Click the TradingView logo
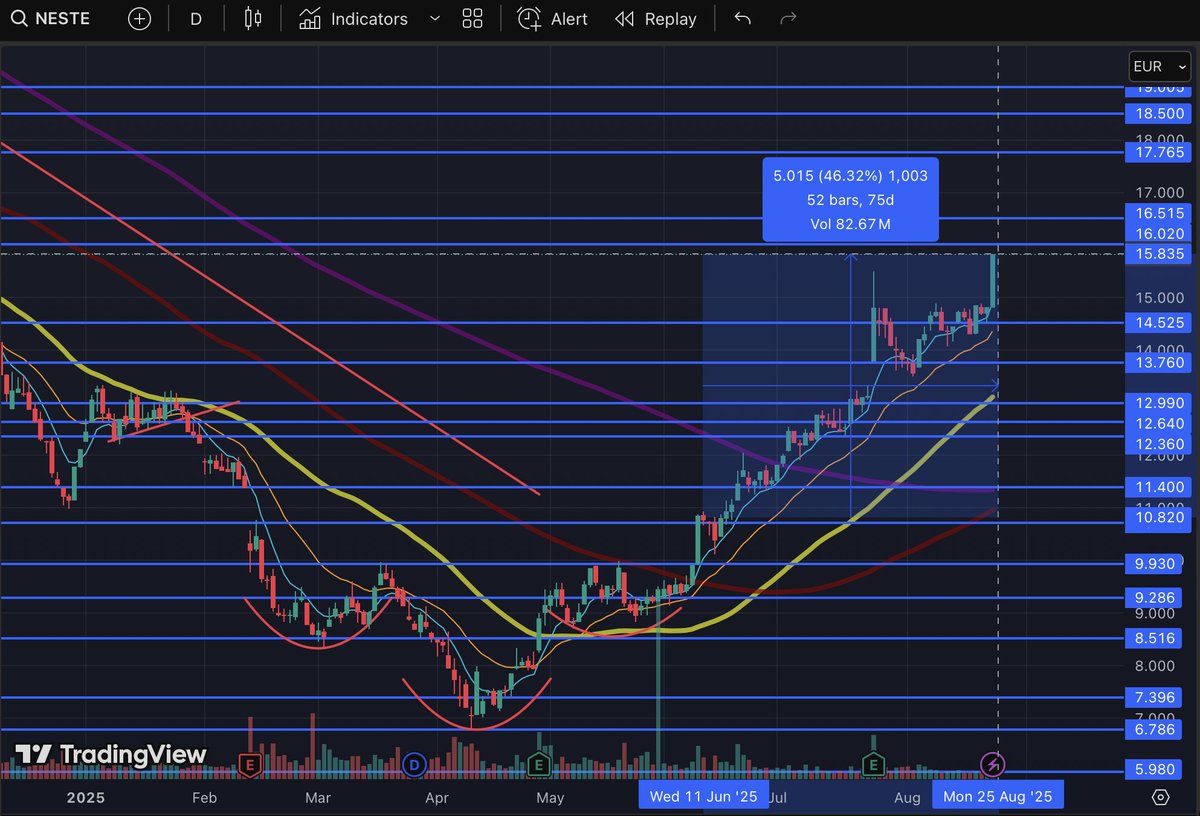The image size is (1200, 816). click(108, 755)
